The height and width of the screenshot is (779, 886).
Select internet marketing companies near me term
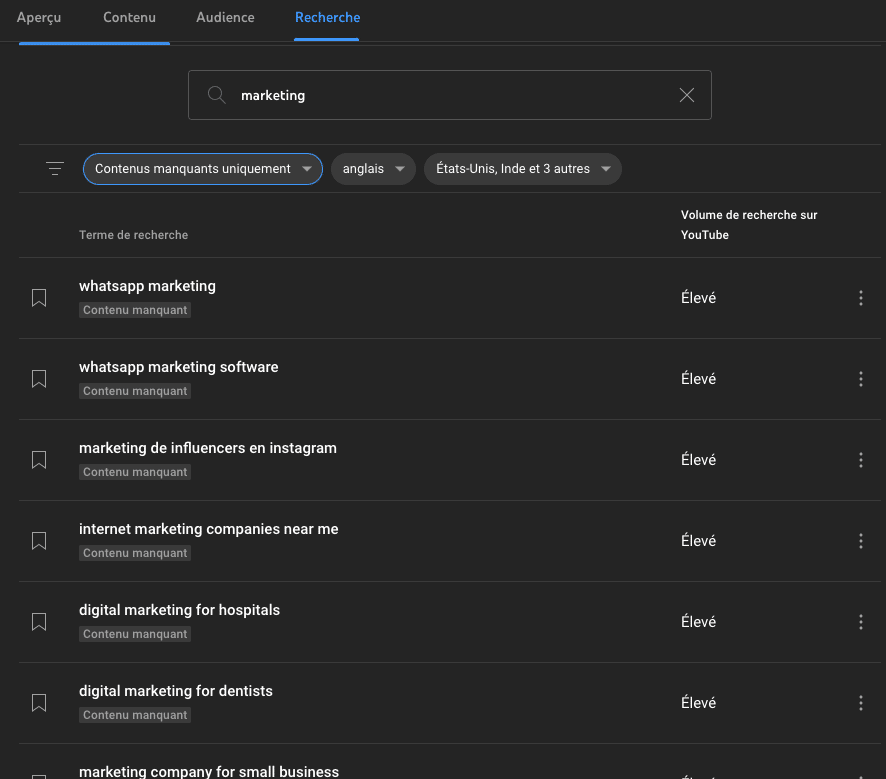point(208,529)
